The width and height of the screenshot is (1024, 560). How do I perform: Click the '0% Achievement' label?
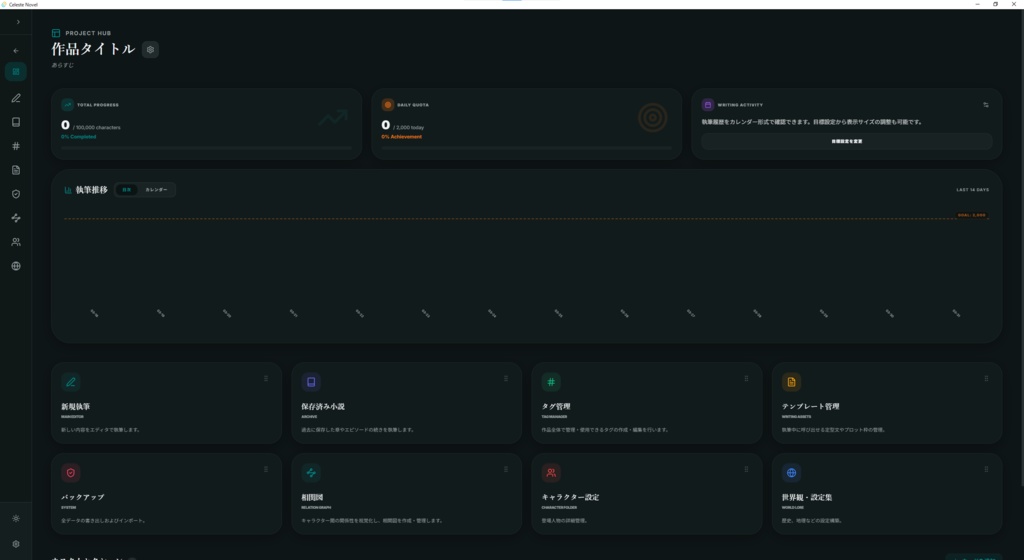[x=402, y=136]
